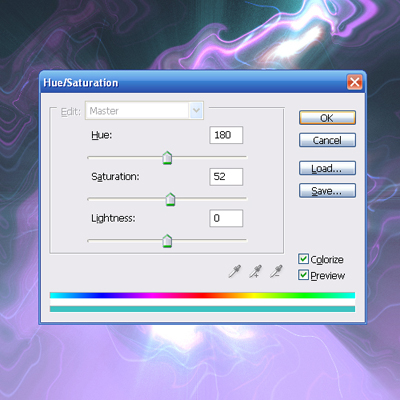Click the Hue slider handle
This screenshot has width=400, height=400.
pos(167,158)
